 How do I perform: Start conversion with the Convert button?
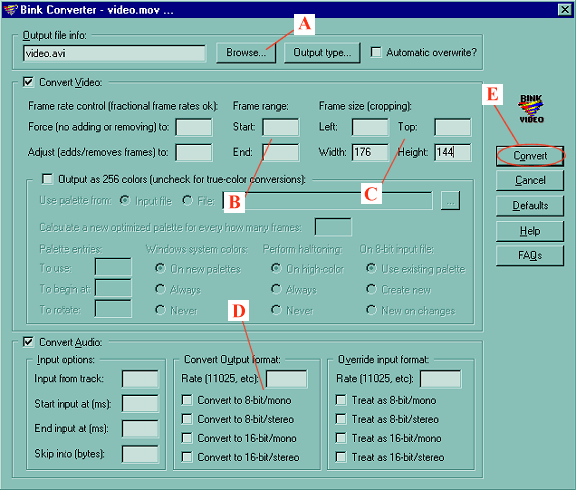pos(530,156)
